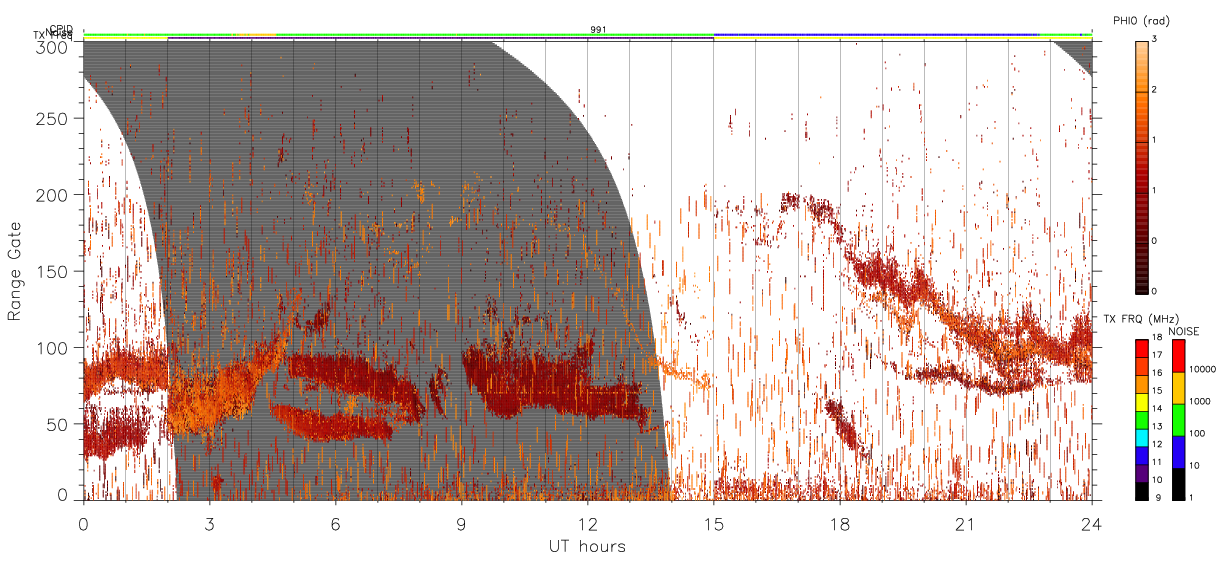Click the '10000' NOISE legend value
The width and height of the screenshot is (1228, 567).
[1204, 370]
